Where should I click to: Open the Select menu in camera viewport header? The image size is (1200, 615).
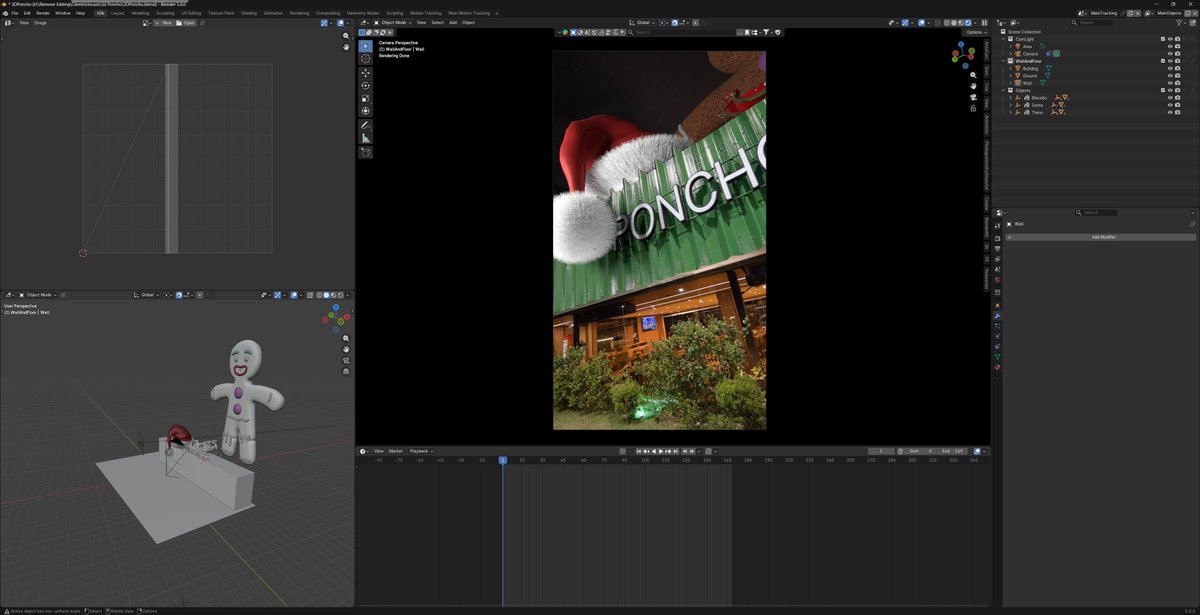pos(437,22)
